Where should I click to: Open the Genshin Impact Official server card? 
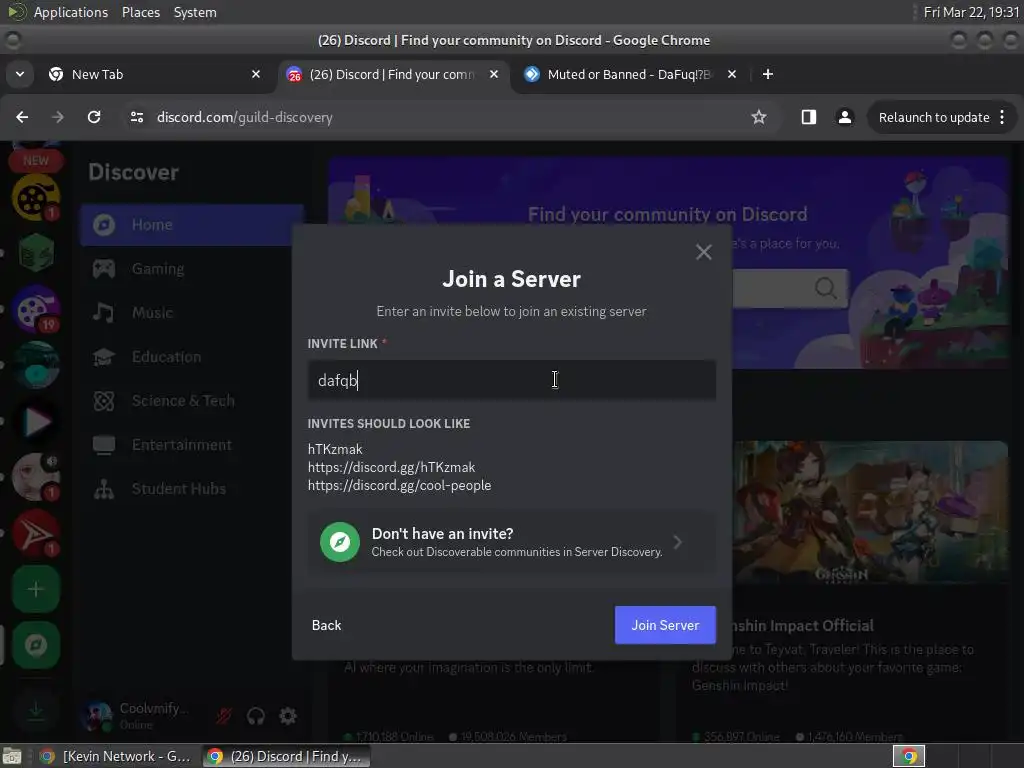pos(842,591)
